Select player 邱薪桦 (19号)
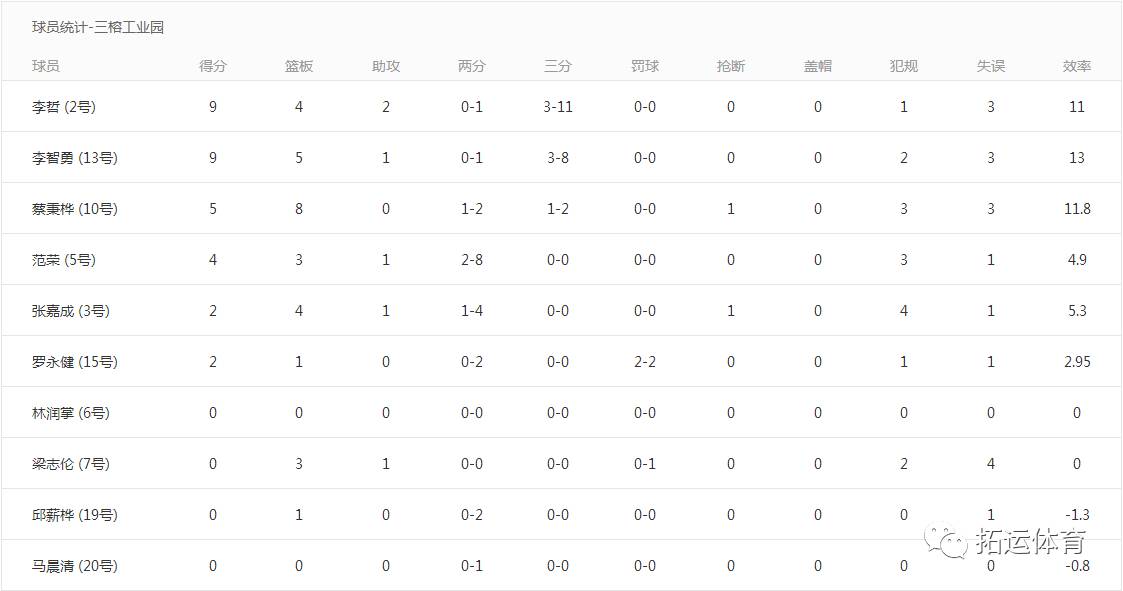 74,514
